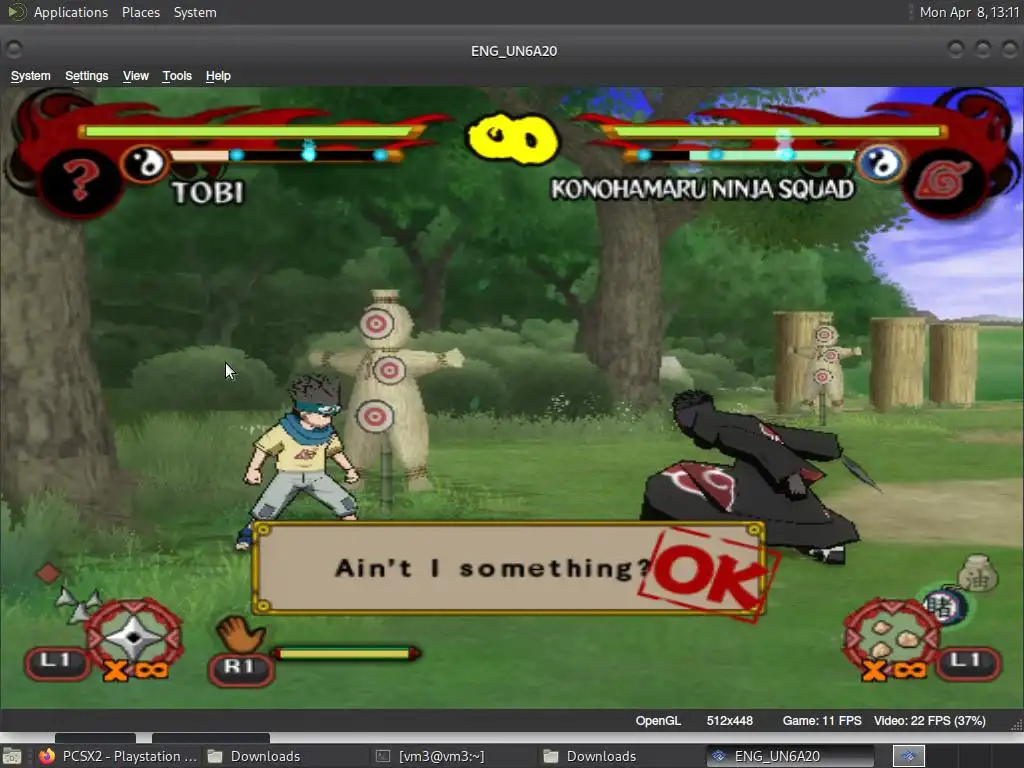
Task: Click the L1 shuriken item button
Action: click(x=56, y=662)
